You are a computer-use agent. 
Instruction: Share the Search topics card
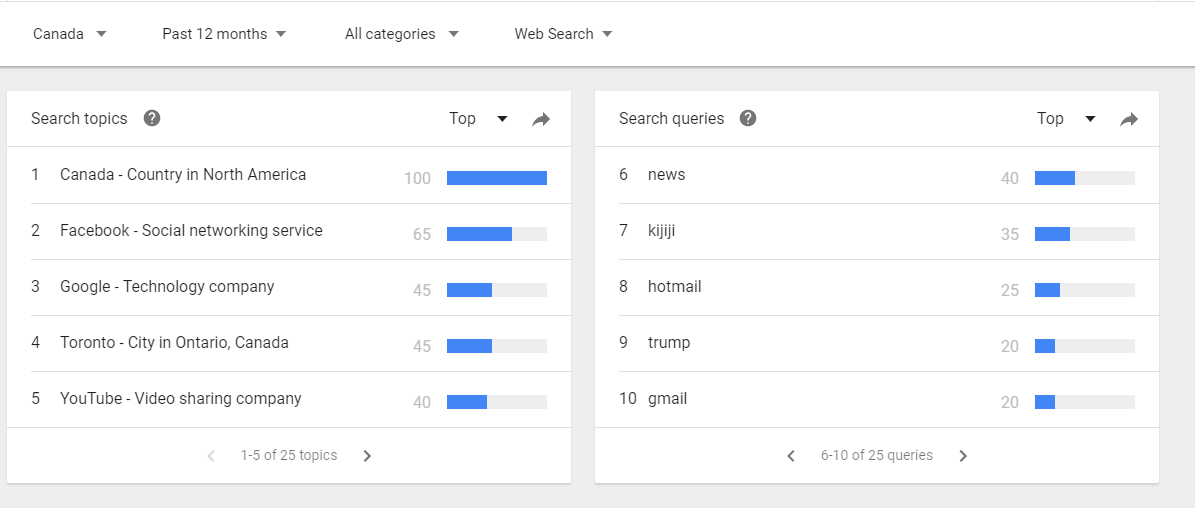[541, 119]
